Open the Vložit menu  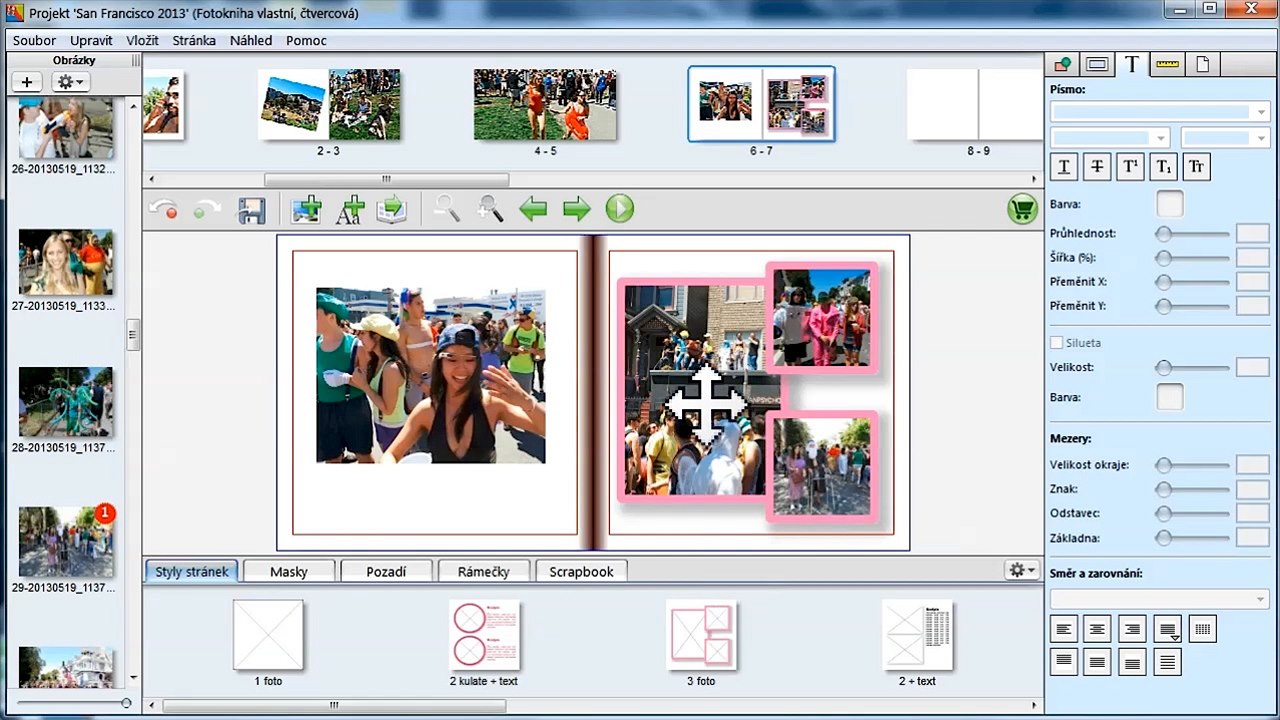pos(142,41)
